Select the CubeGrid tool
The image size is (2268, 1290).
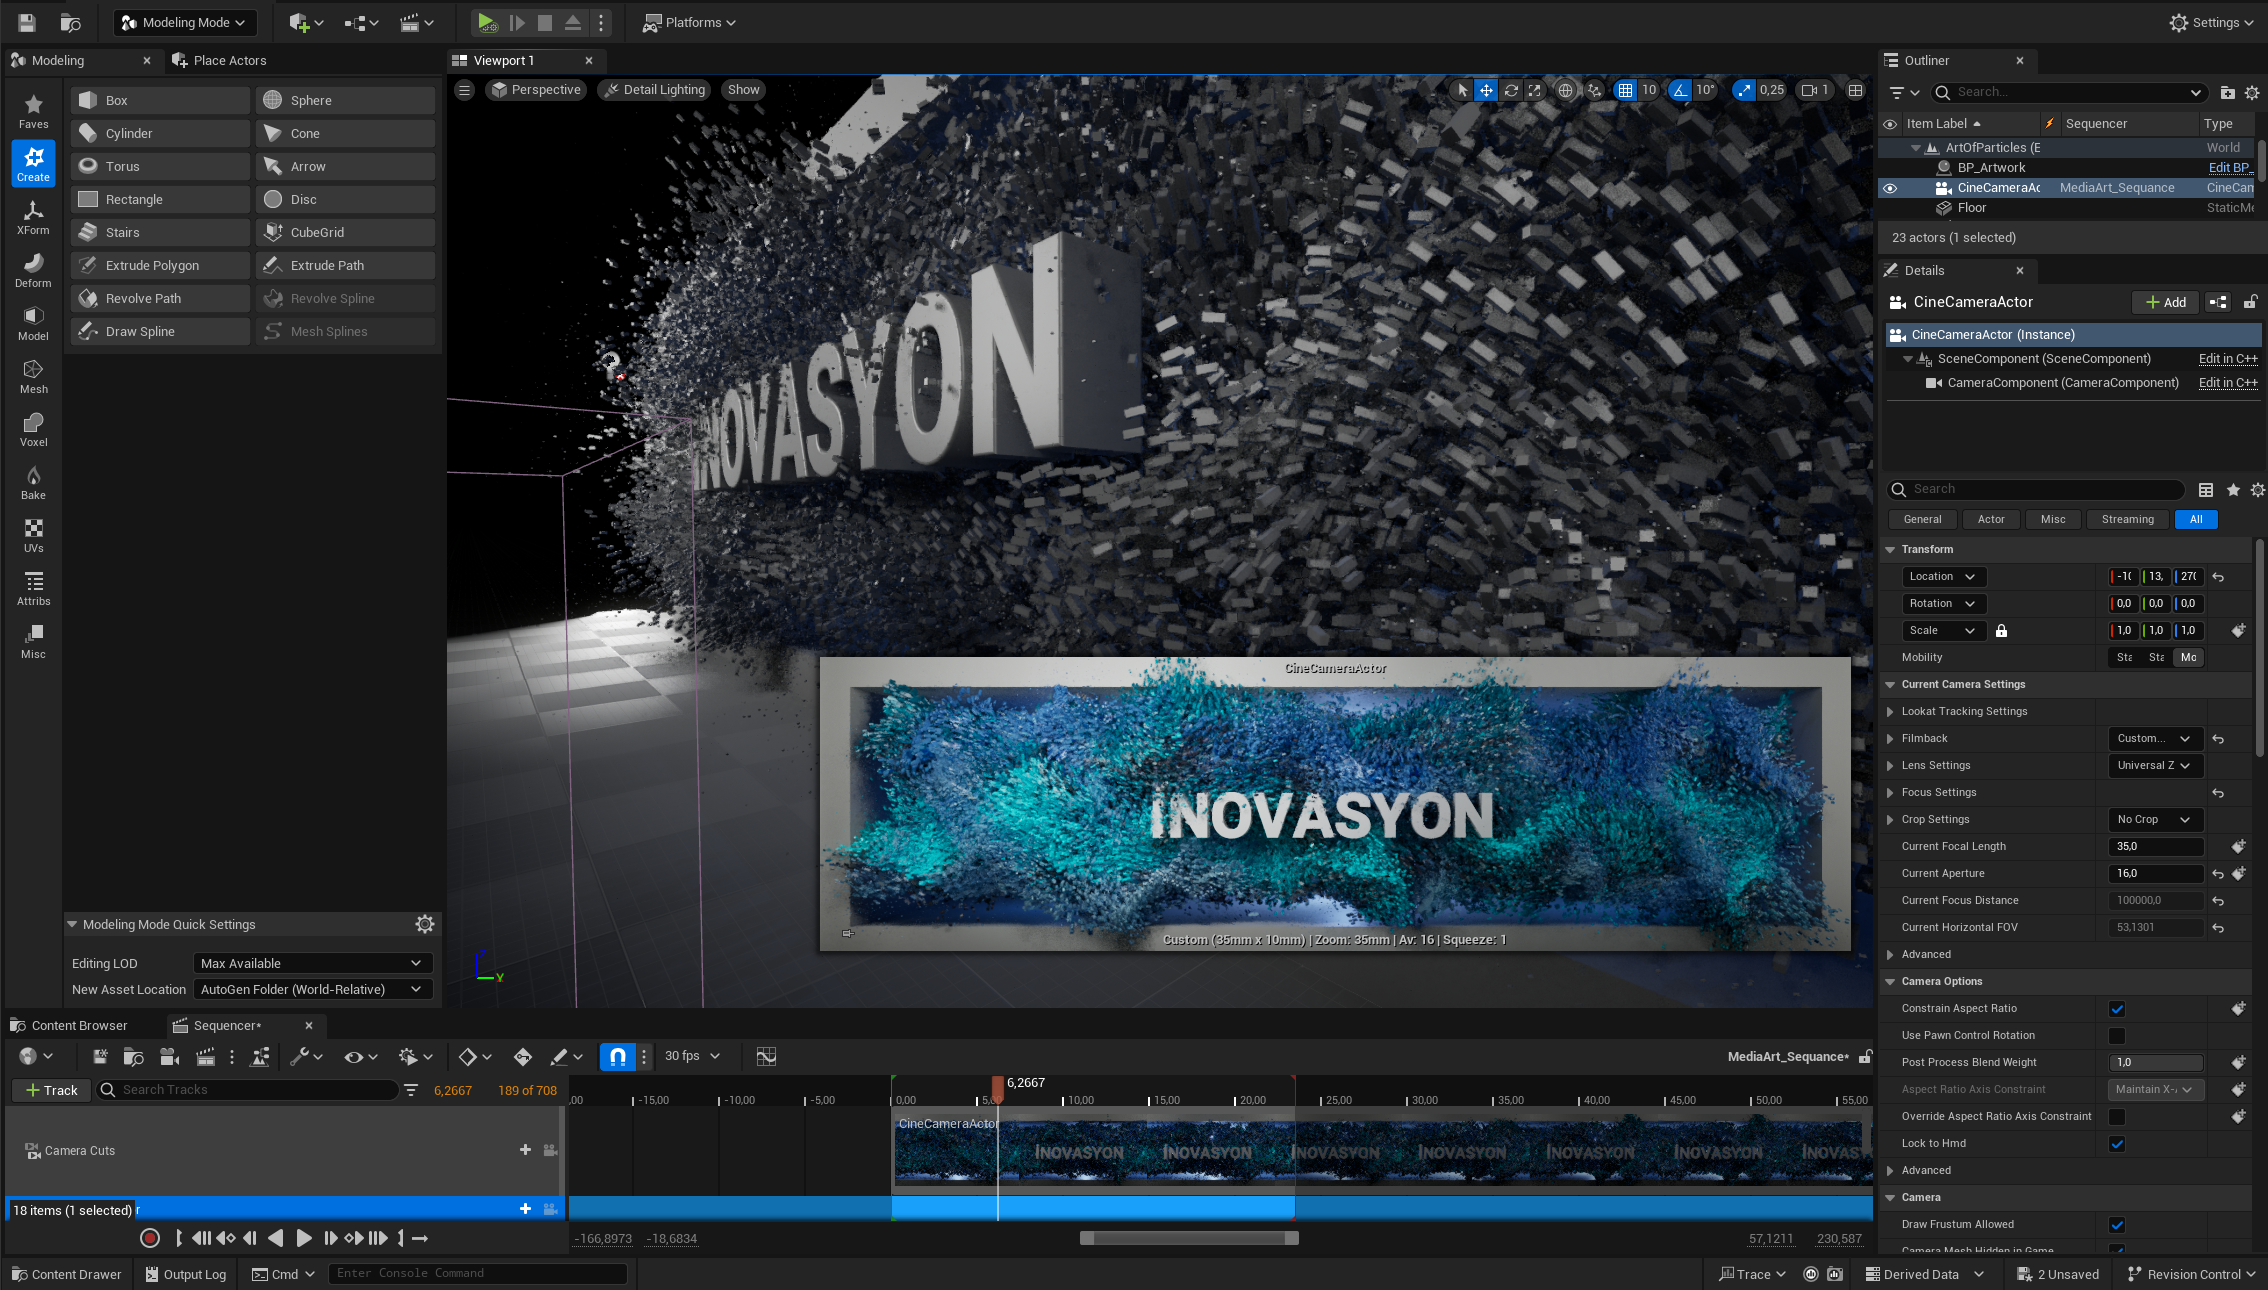coord(345,232)
